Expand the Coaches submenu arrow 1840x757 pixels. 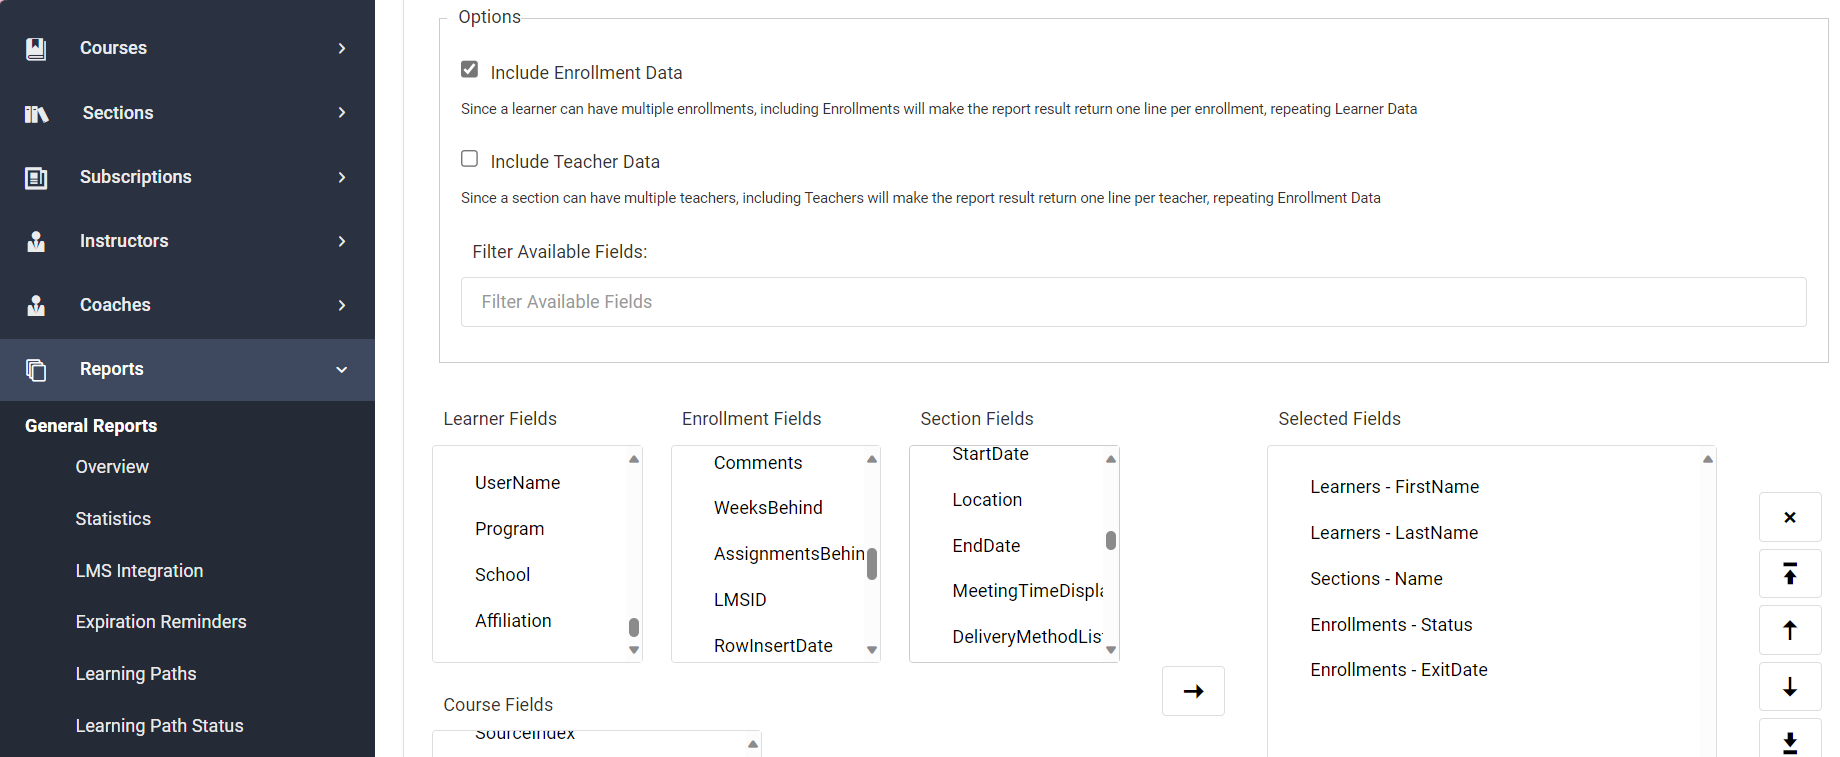tap(342, 305)
